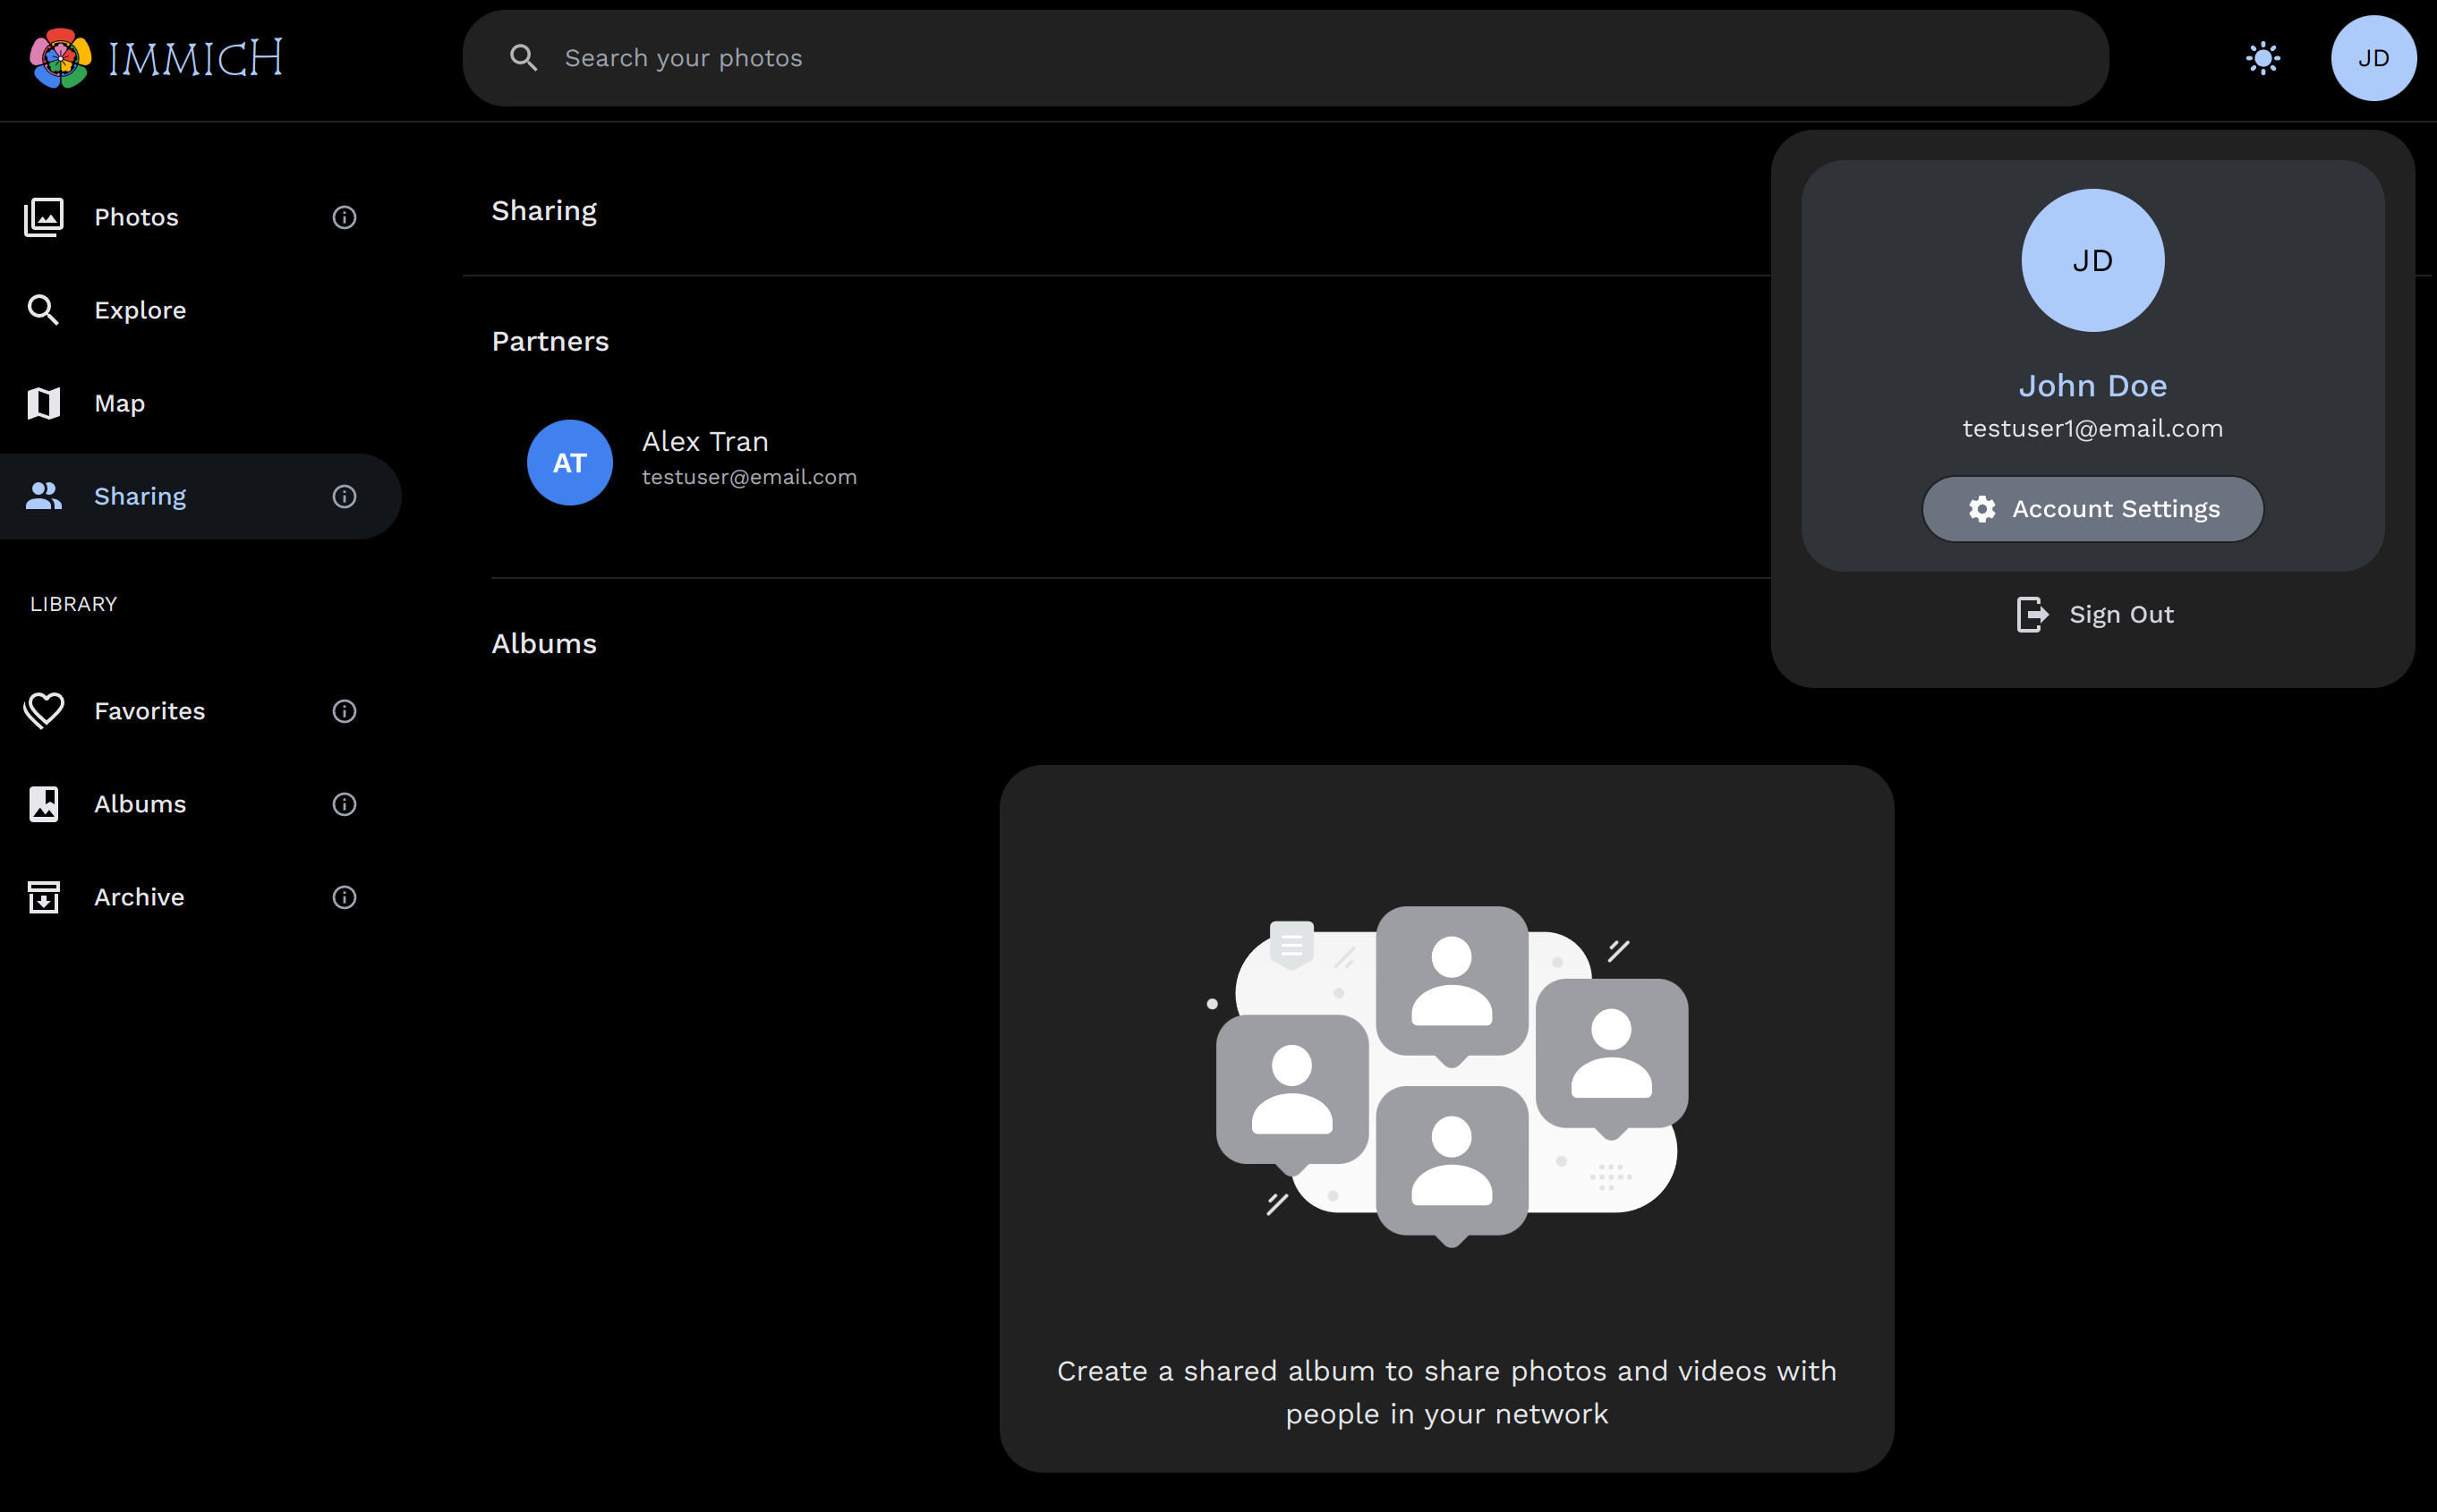Show Sharing info icon details
The height and width of the screenshot is (1512, 2437).
tap(344, 496)
